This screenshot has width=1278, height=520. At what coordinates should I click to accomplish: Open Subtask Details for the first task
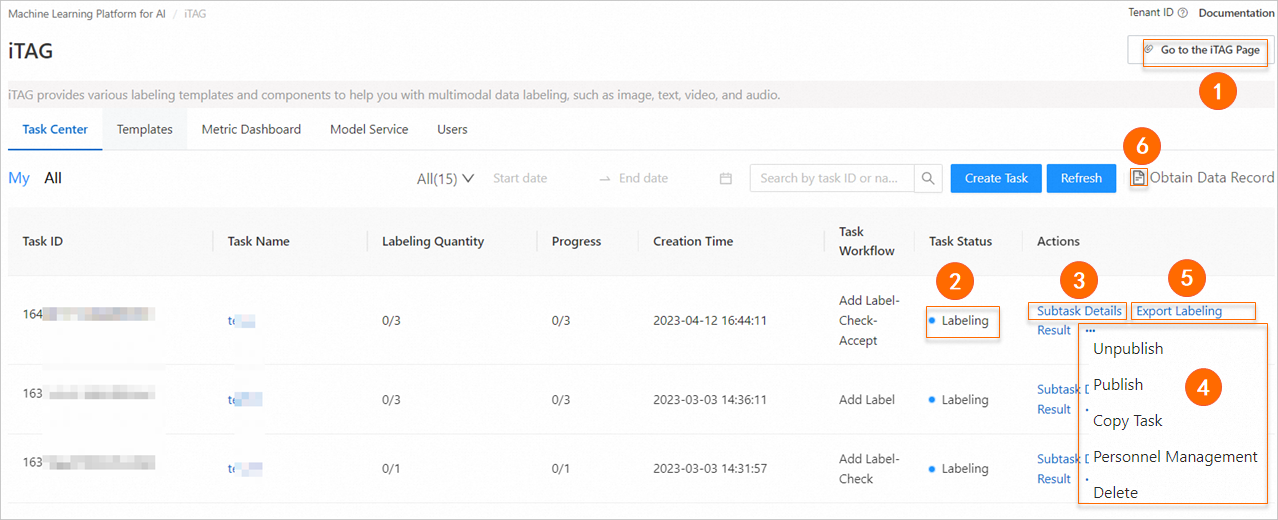click(1079, 311)
